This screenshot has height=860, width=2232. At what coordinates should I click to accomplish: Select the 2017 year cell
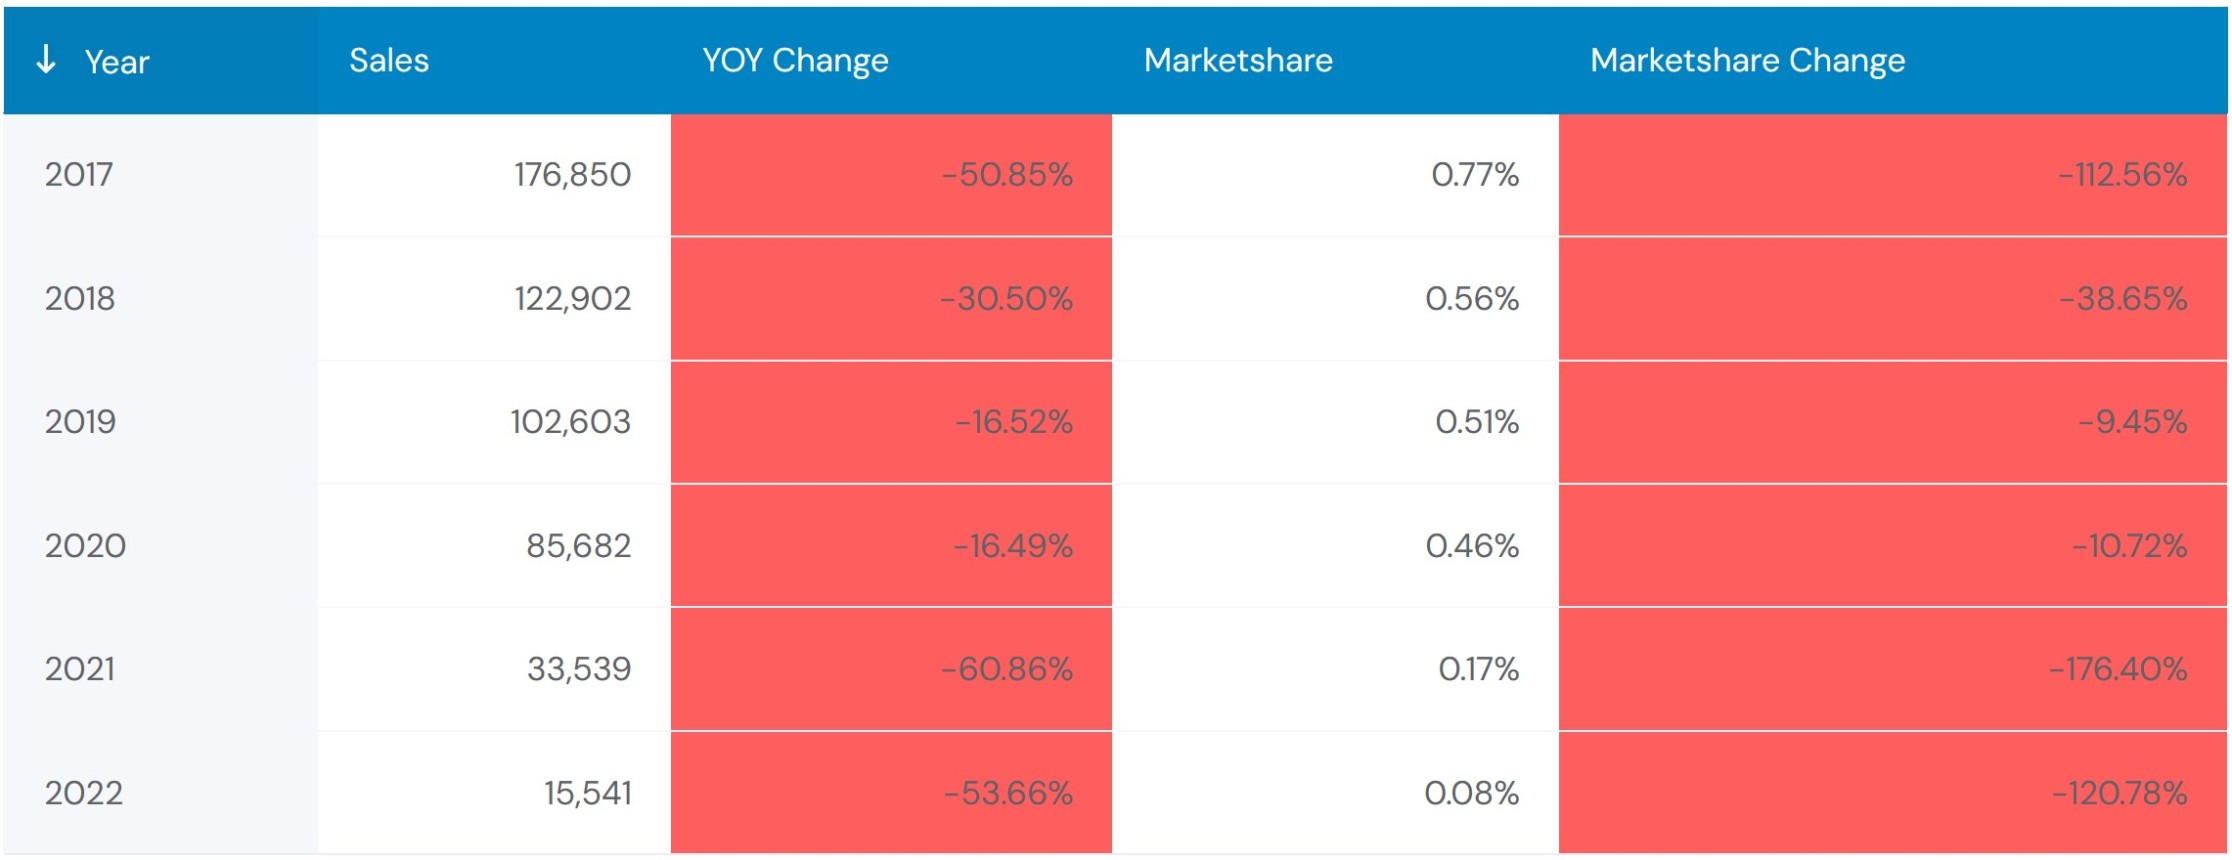(x=79, y=175)
